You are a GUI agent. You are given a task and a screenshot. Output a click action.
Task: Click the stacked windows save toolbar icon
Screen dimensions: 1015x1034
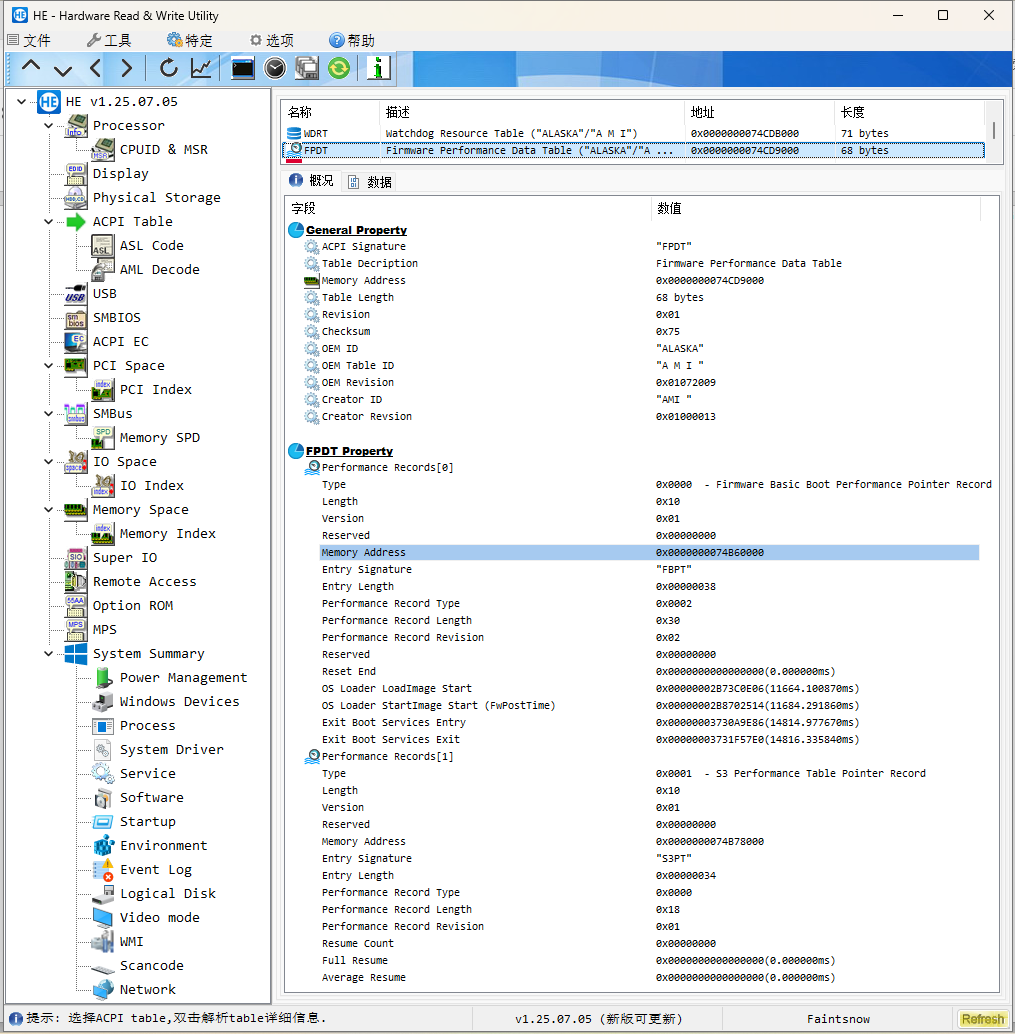coord(307,68)
